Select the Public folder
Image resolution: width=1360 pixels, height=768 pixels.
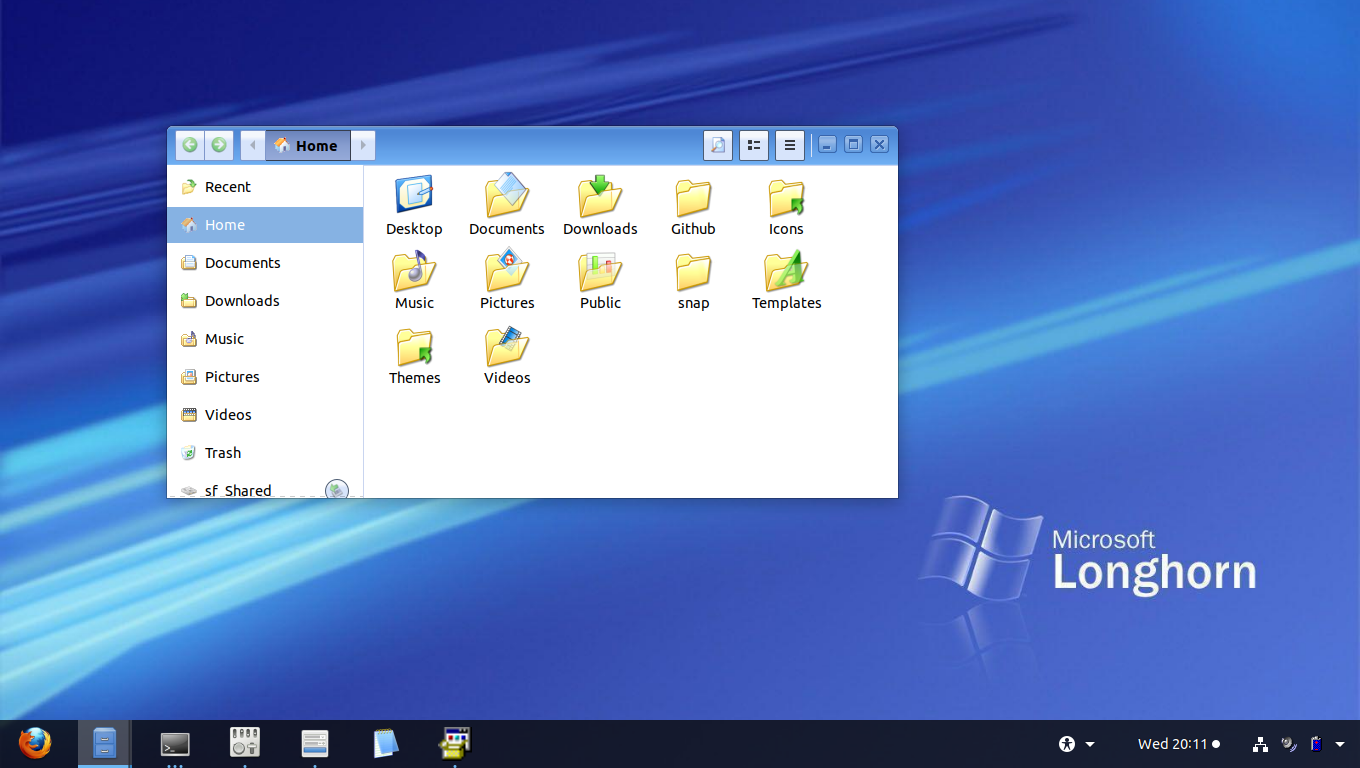(x=600, y=280)
